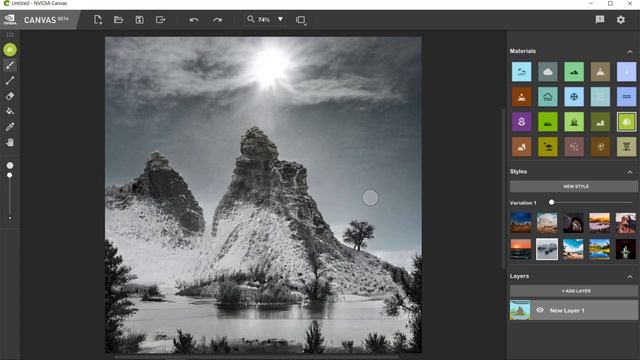Select the New Layer 1 thumbnail

pos(520,310)
